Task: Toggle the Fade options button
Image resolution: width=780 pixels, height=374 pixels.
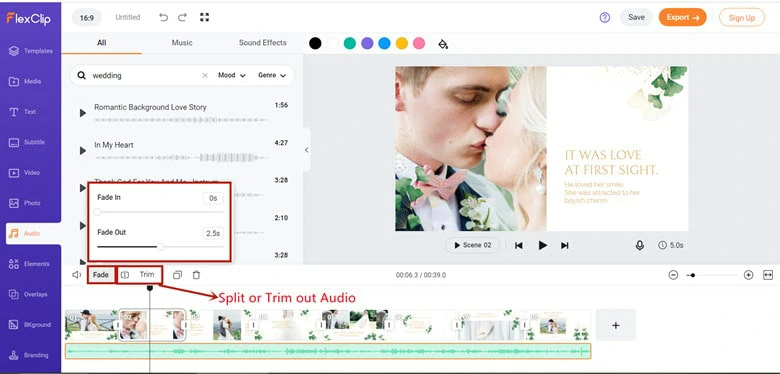Action: [100, 275]
